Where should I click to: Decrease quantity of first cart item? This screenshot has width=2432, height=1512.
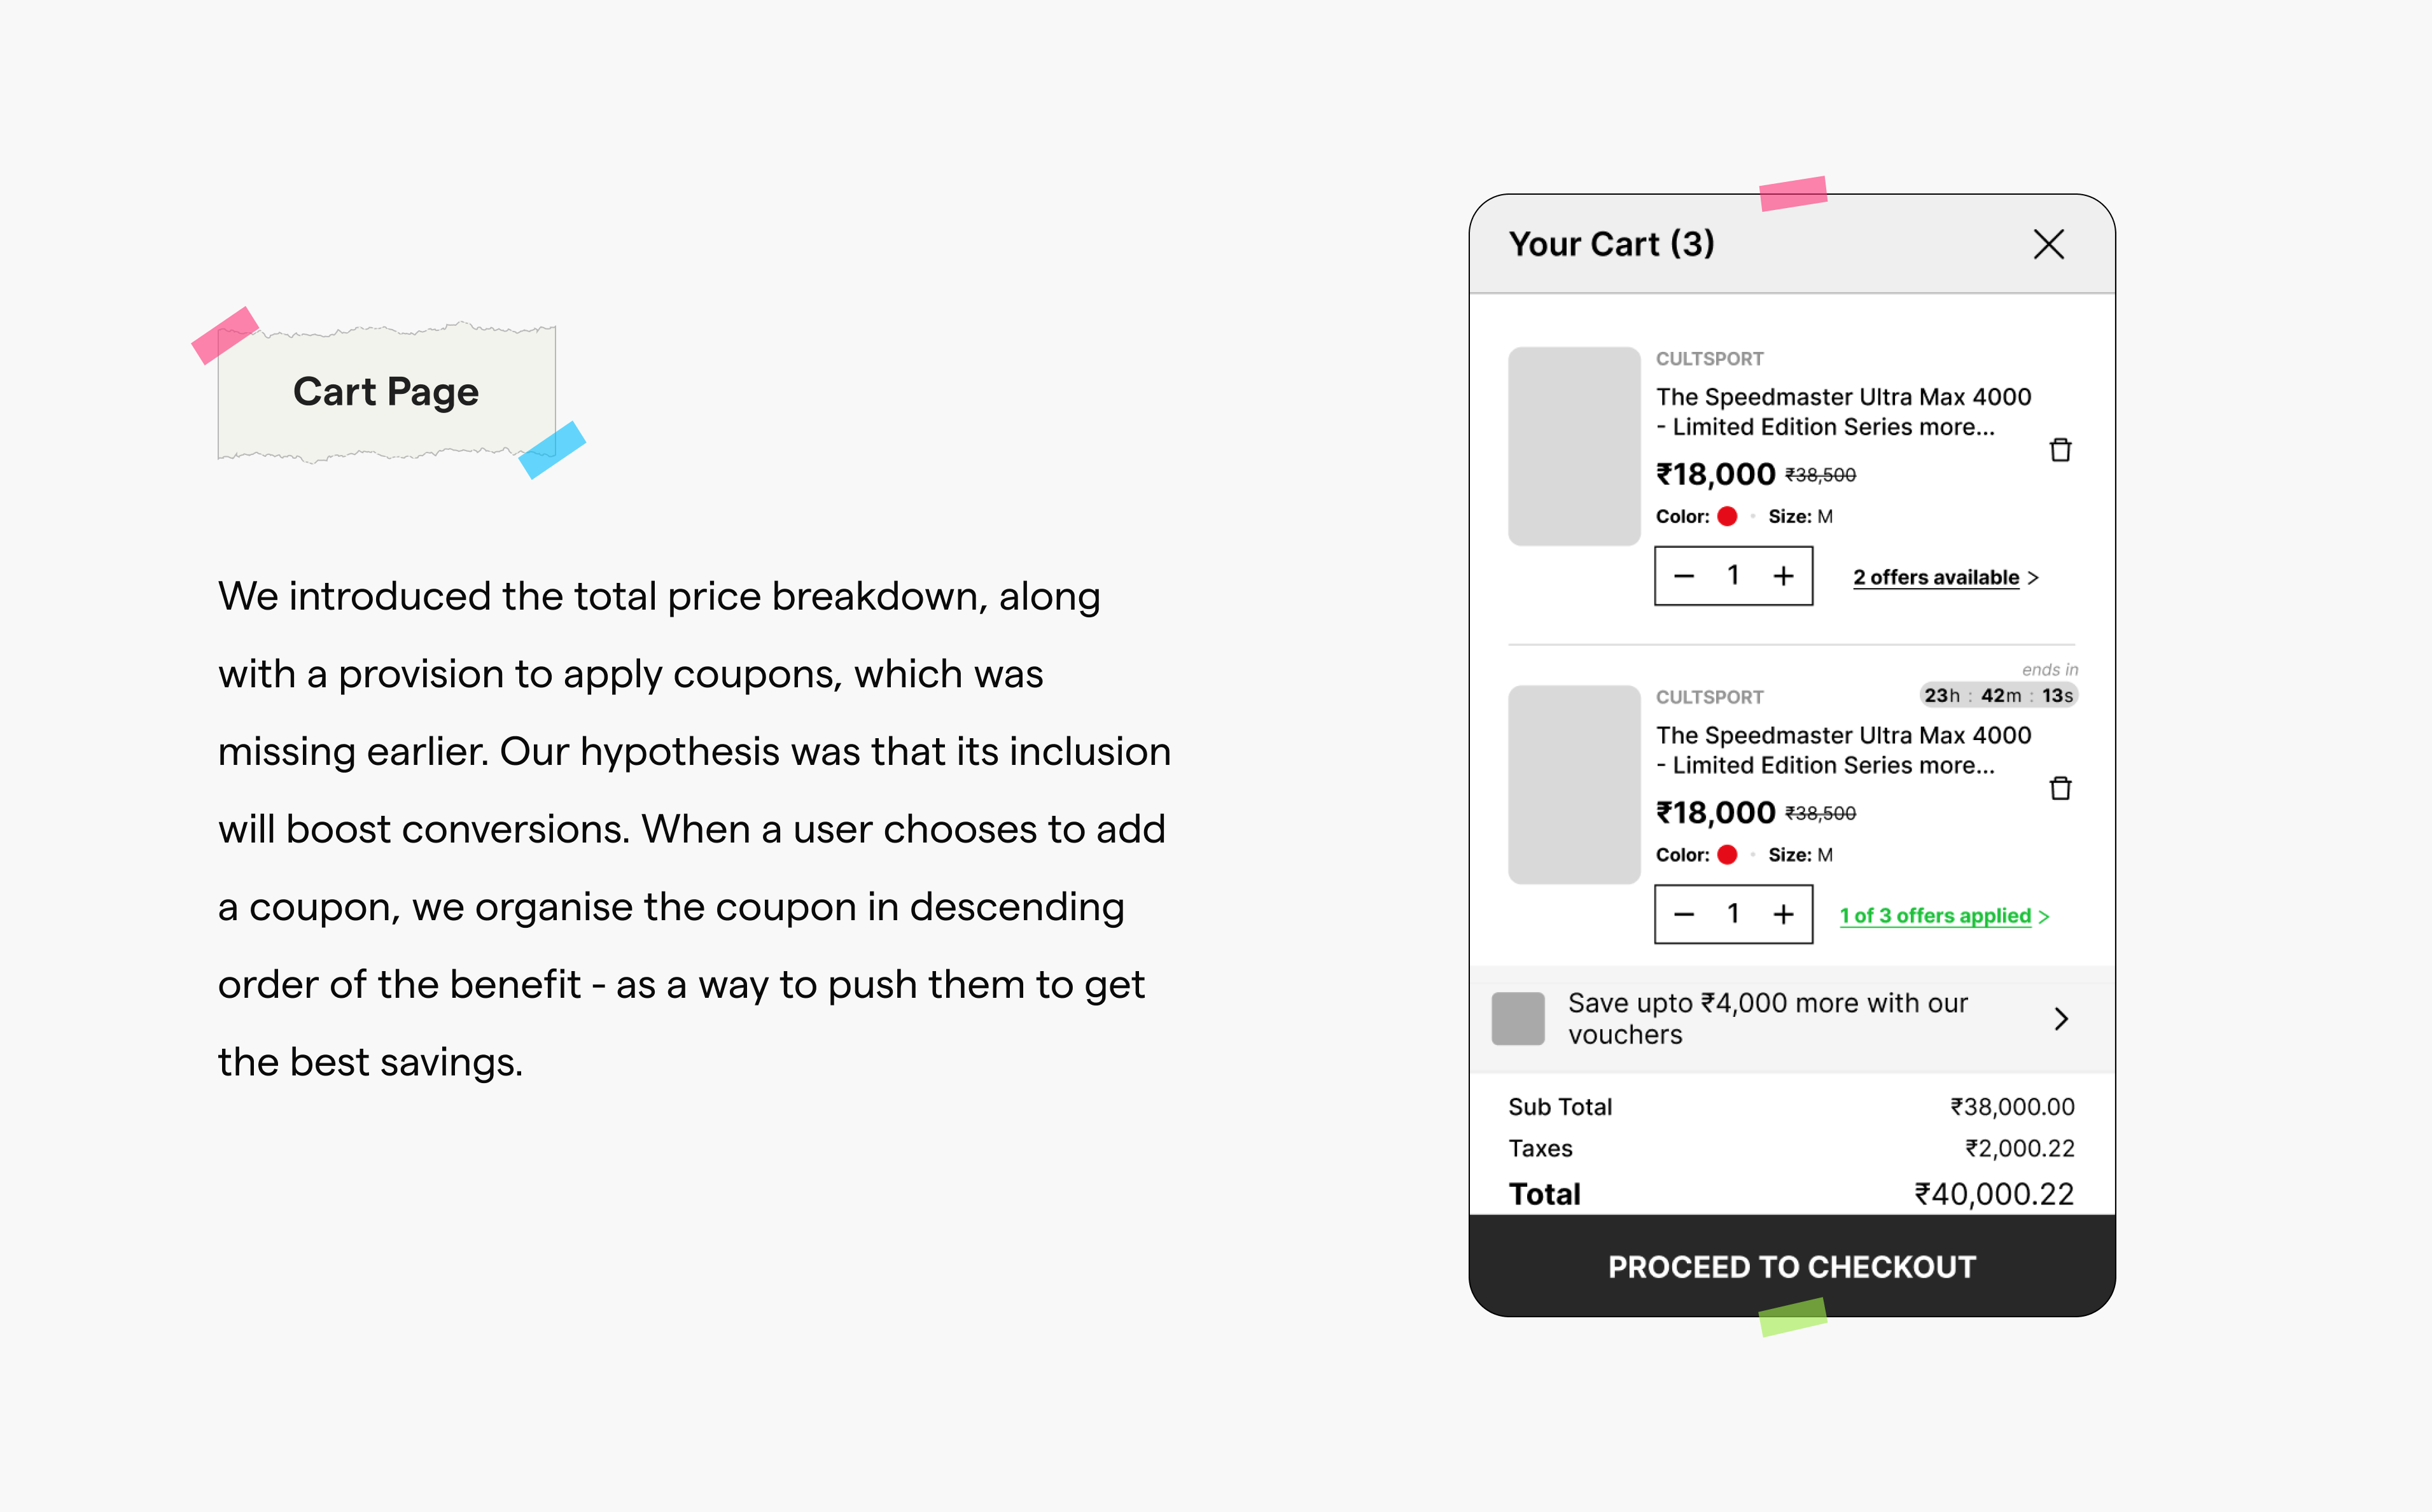click(x=1684, y=576)
